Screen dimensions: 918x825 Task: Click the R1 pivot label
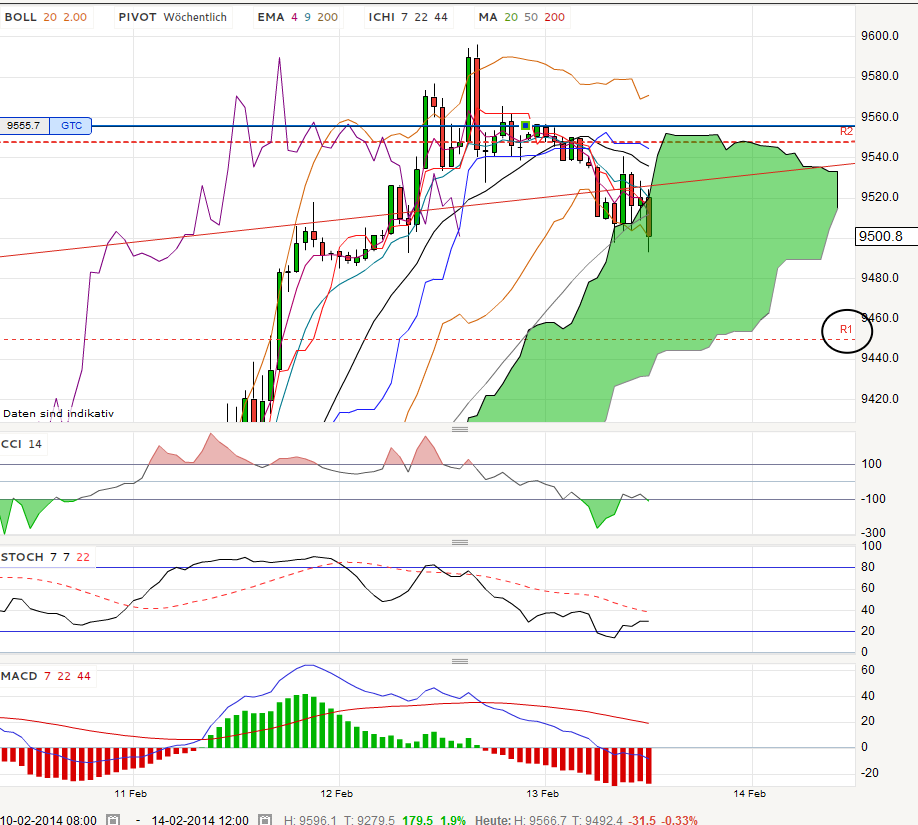(x=846, y=330)
